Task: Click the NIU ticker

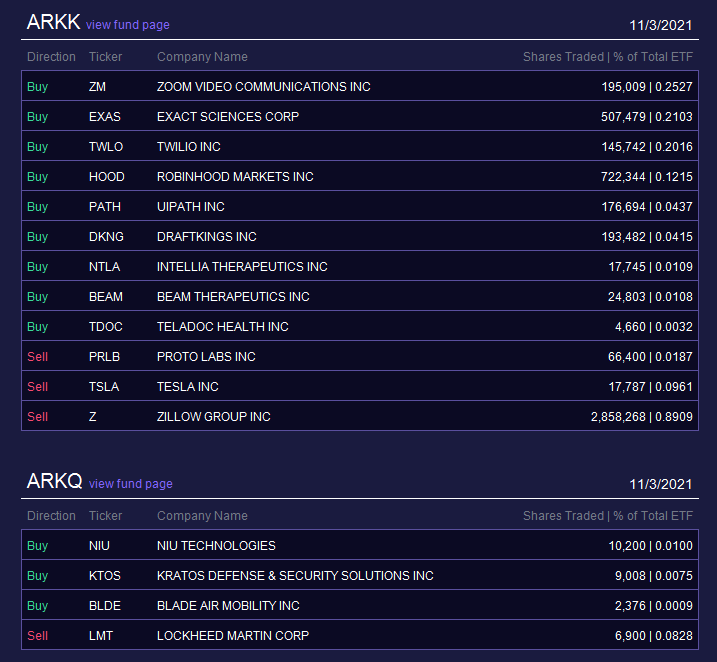Action: pos(99,546)
